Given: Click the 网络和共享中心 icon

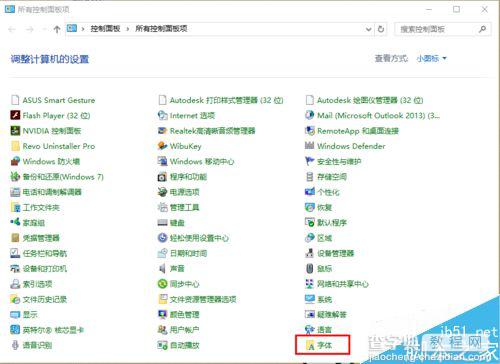Looking at the screenshot, I should 310,284.
